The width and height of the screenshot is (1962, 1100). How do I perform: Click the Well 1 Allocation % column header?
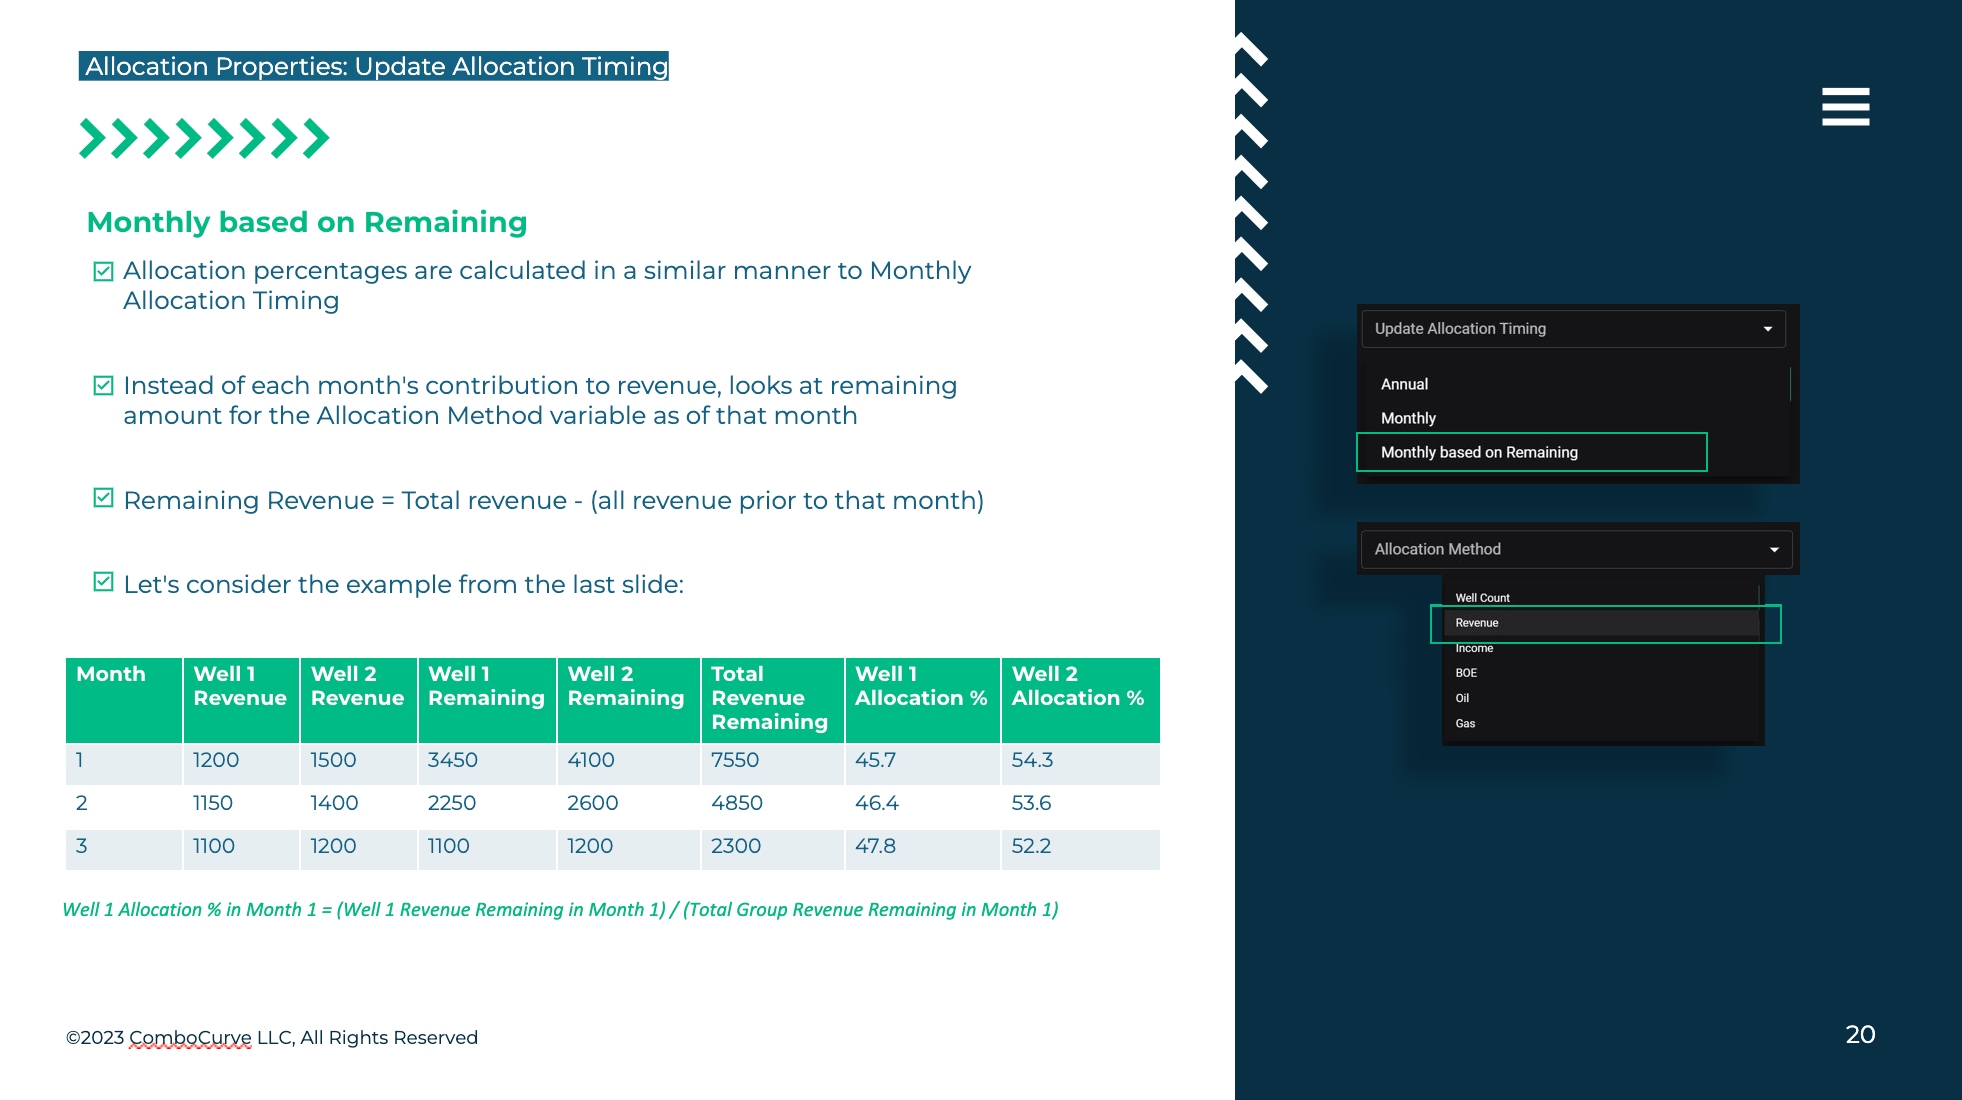(921, 687)
